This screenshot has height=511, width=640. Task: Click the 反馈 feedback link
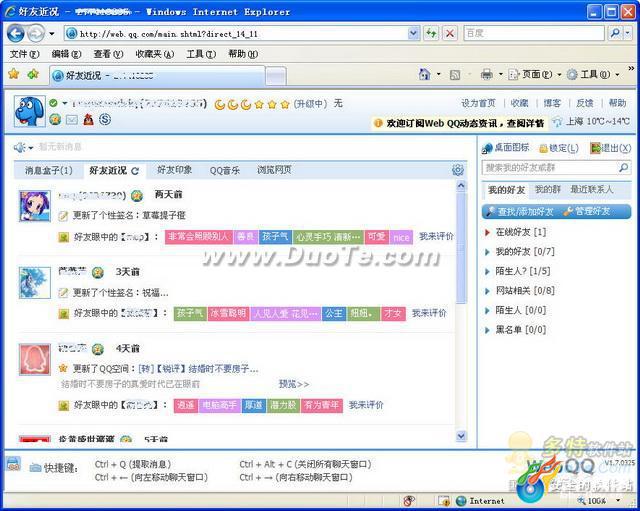(x=584, y=103)
